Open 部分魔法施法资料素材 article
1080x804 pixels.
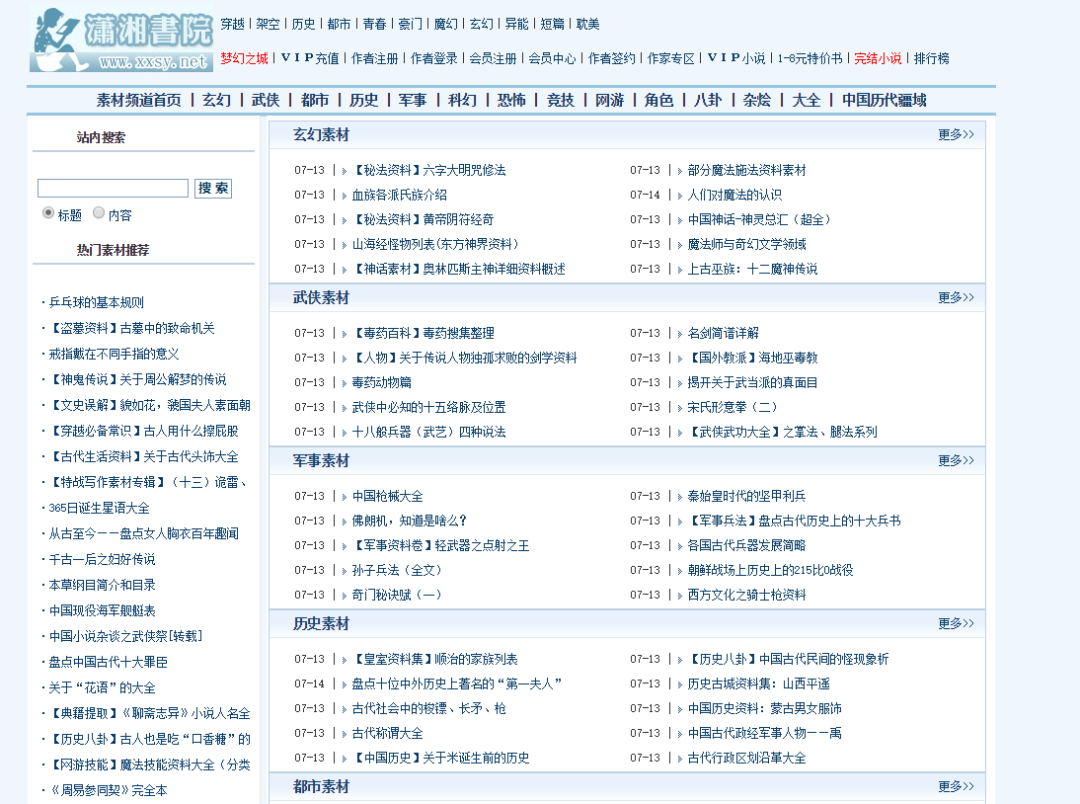click(747, 170)
